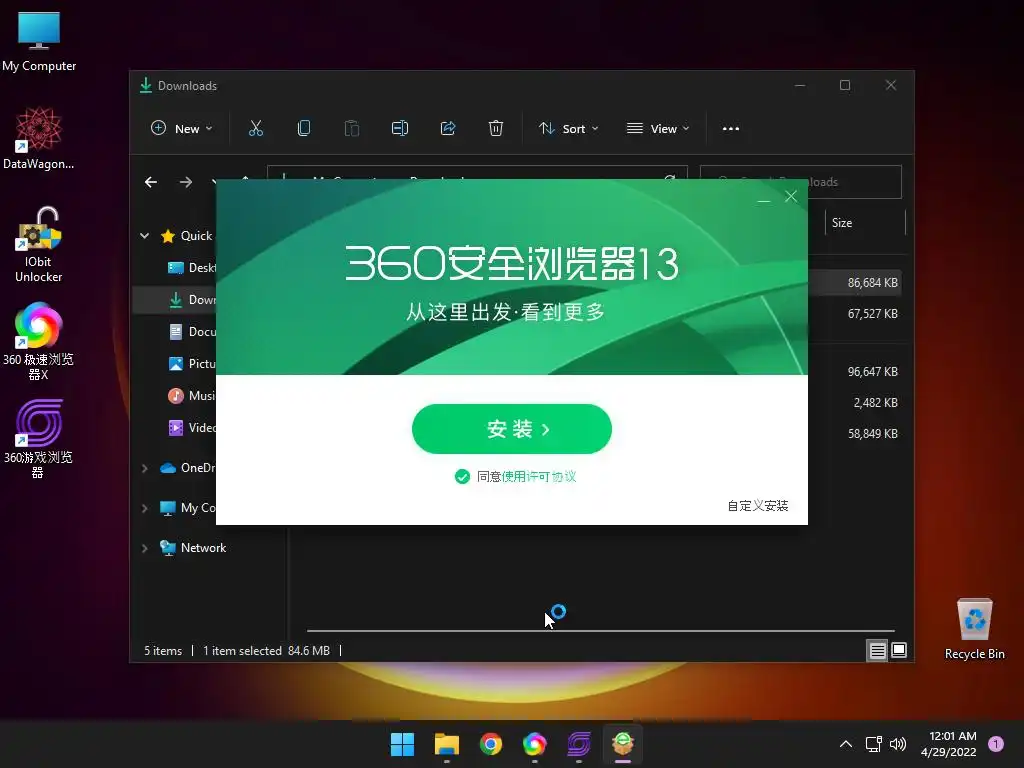Expand the Network tree node
This screenshot has width=1024, height=768.
coord(145,548)
